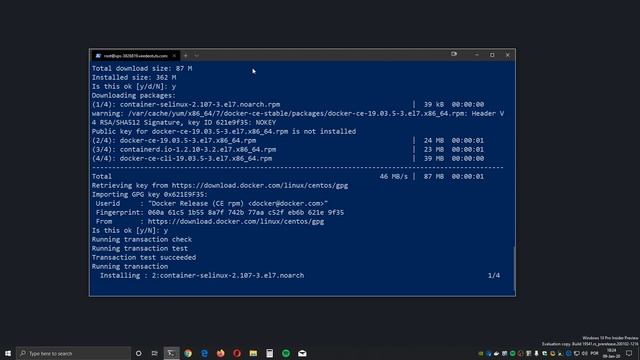The height and width of the screenshot is (360, 640).
Task: Open the Mail app taskbar icon
Action: click(x=302, y=353)
